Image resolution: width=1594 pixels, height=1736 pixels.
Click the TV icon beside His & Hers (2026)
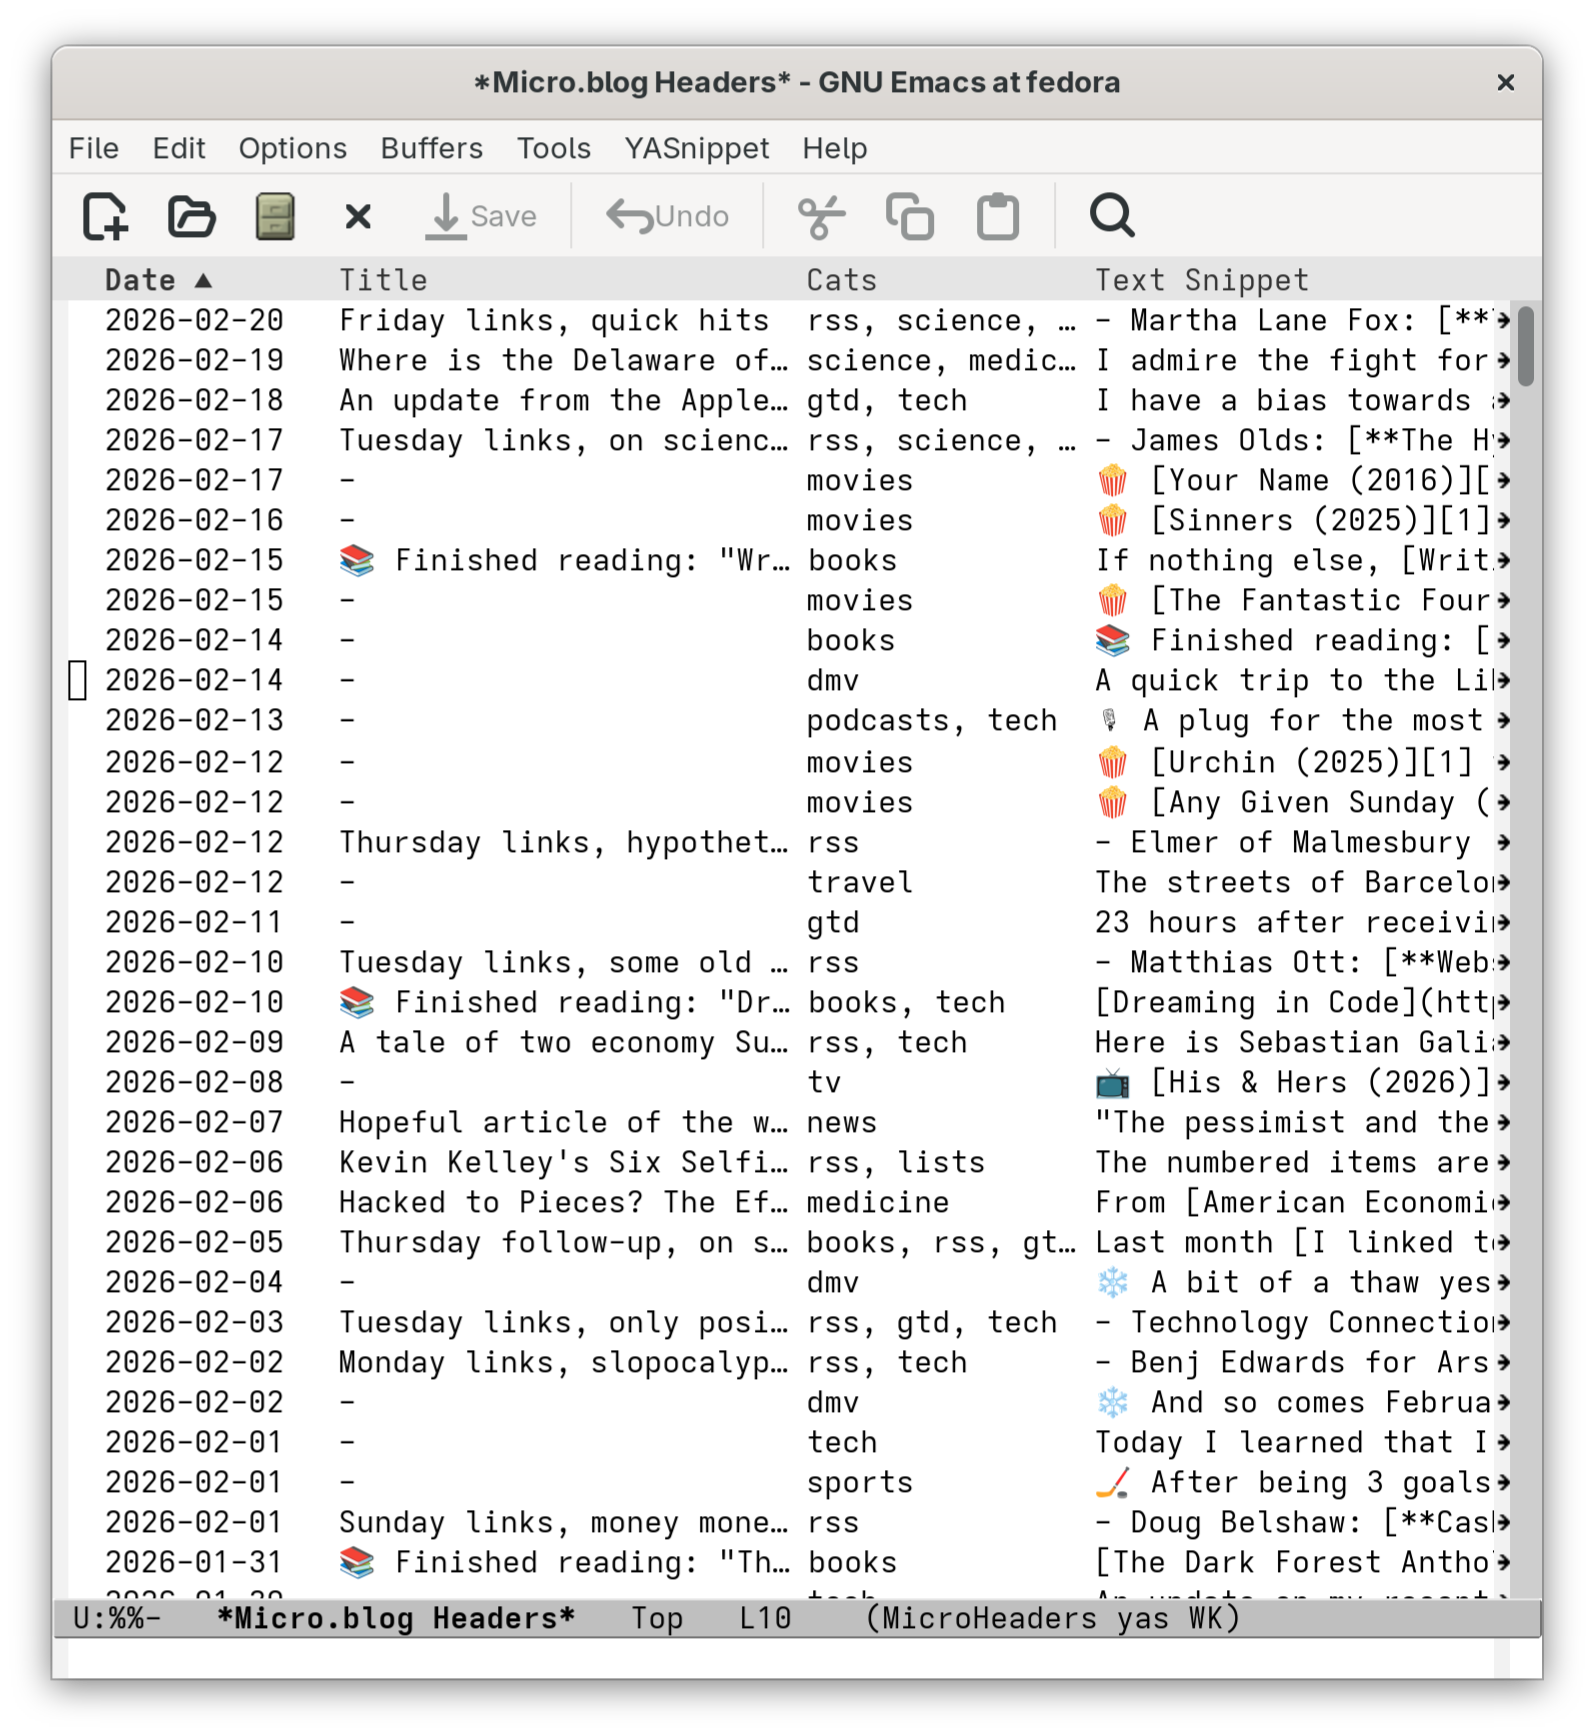[1112, 1082]
